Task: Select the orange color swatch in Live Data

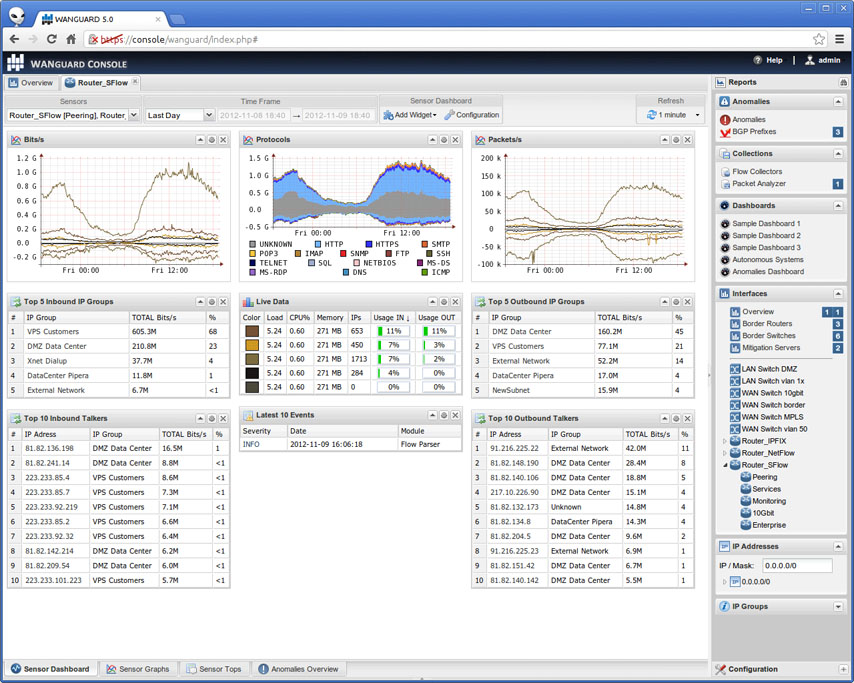Action: (252, 345)
